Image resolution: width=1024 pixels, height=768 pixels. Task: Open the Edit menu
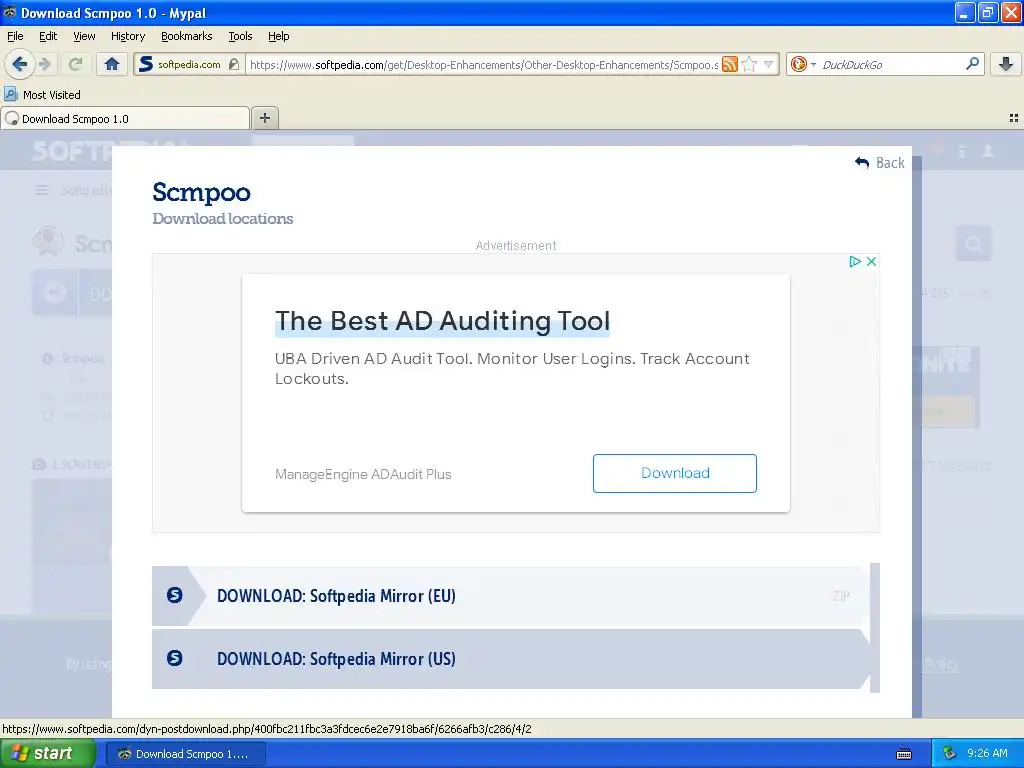48,36
